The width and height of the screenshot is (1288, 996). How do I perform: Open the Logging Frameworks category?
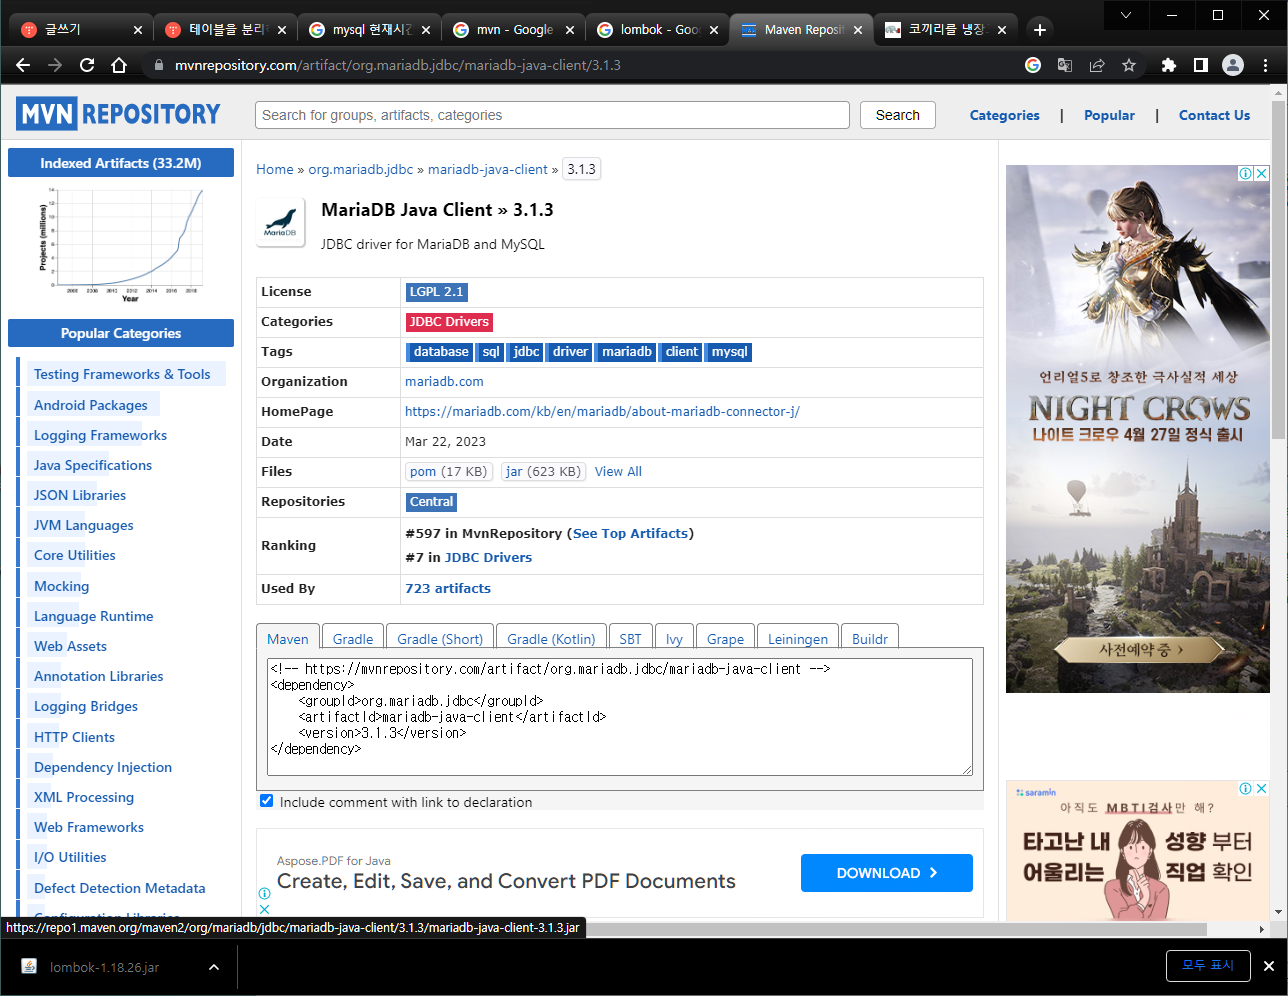[100, 435]
